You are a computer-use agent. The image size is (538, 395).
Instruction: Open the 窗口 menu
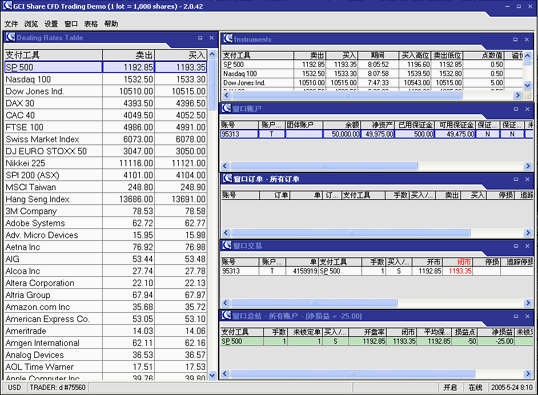(x=71, y=24)
